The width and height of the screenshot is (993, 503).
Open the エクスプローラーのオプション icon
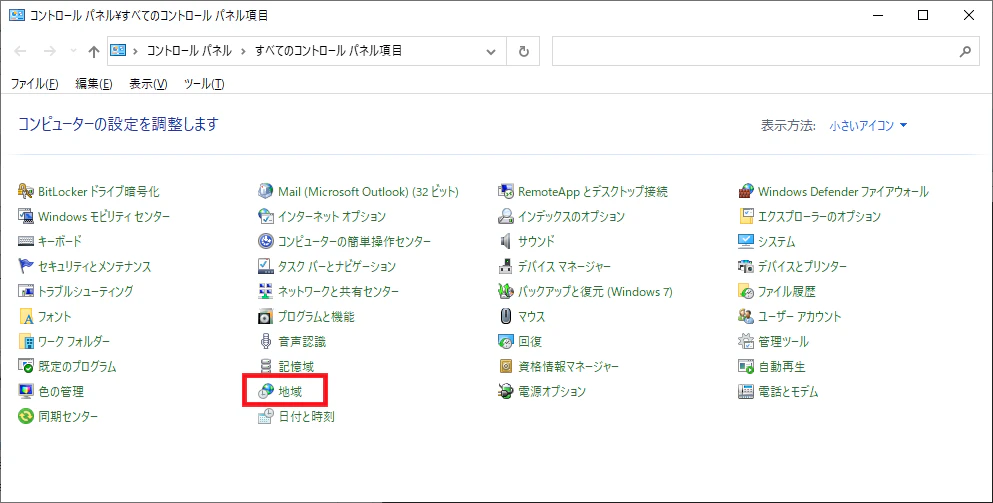point(746,217)
